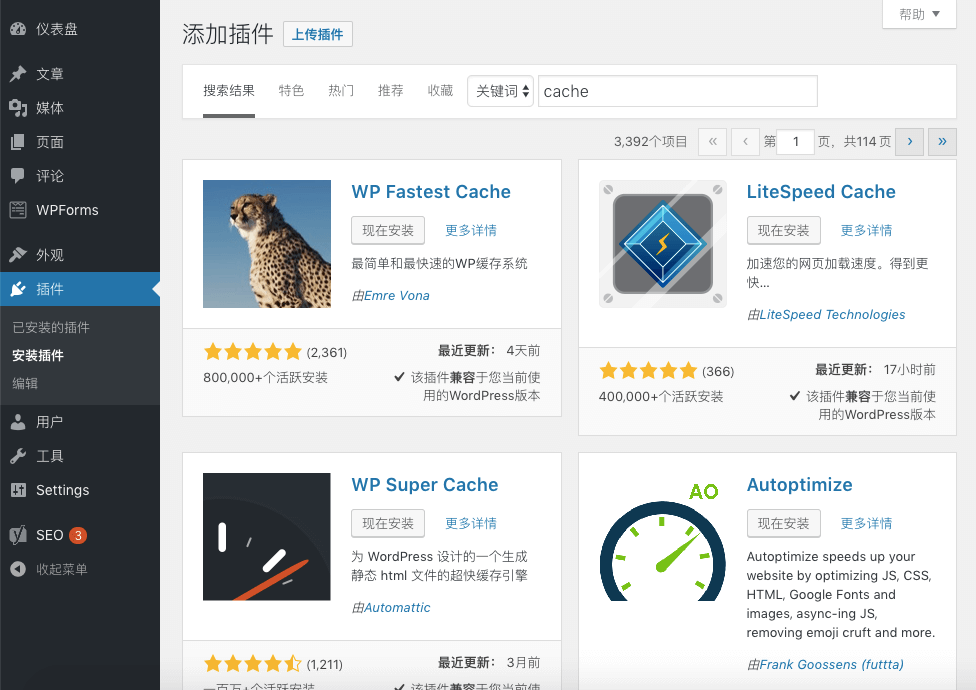
Task: Install the WP Fastest Cache plugin
Action: coord(388,230)
